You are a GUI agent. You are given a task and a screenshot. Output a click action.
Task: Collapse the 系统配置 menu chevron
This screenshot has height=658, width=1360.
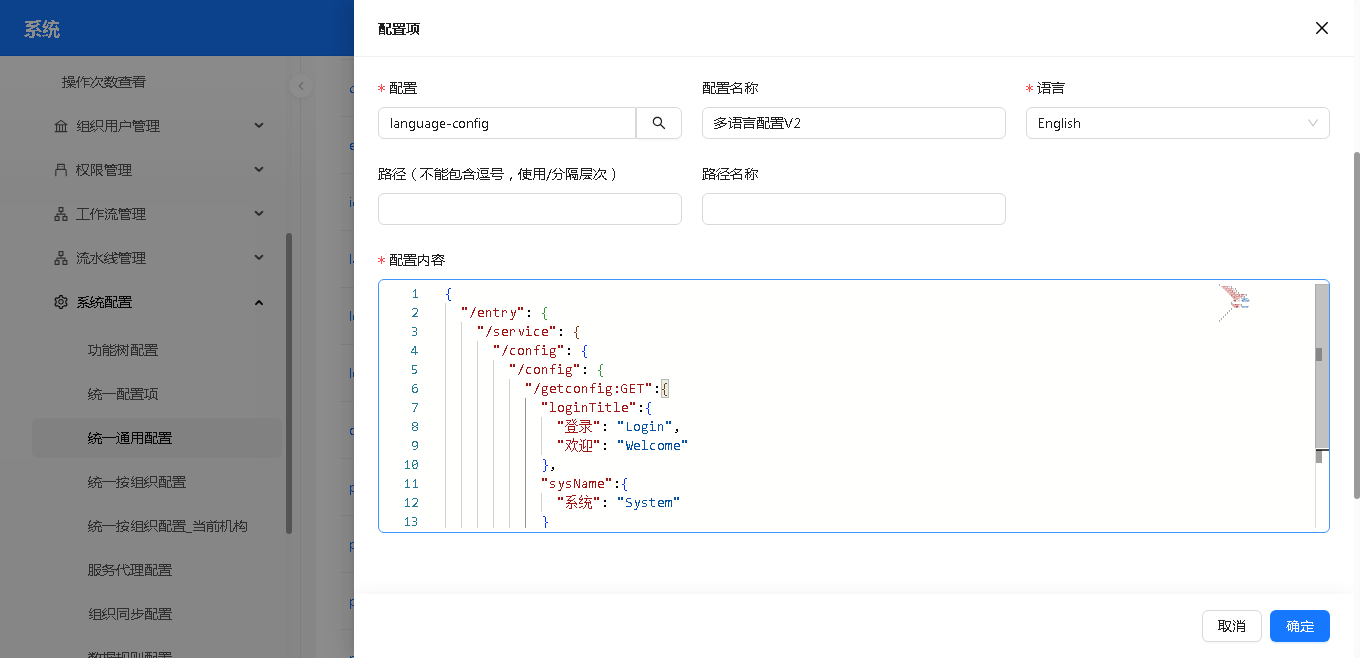(259, 302)
